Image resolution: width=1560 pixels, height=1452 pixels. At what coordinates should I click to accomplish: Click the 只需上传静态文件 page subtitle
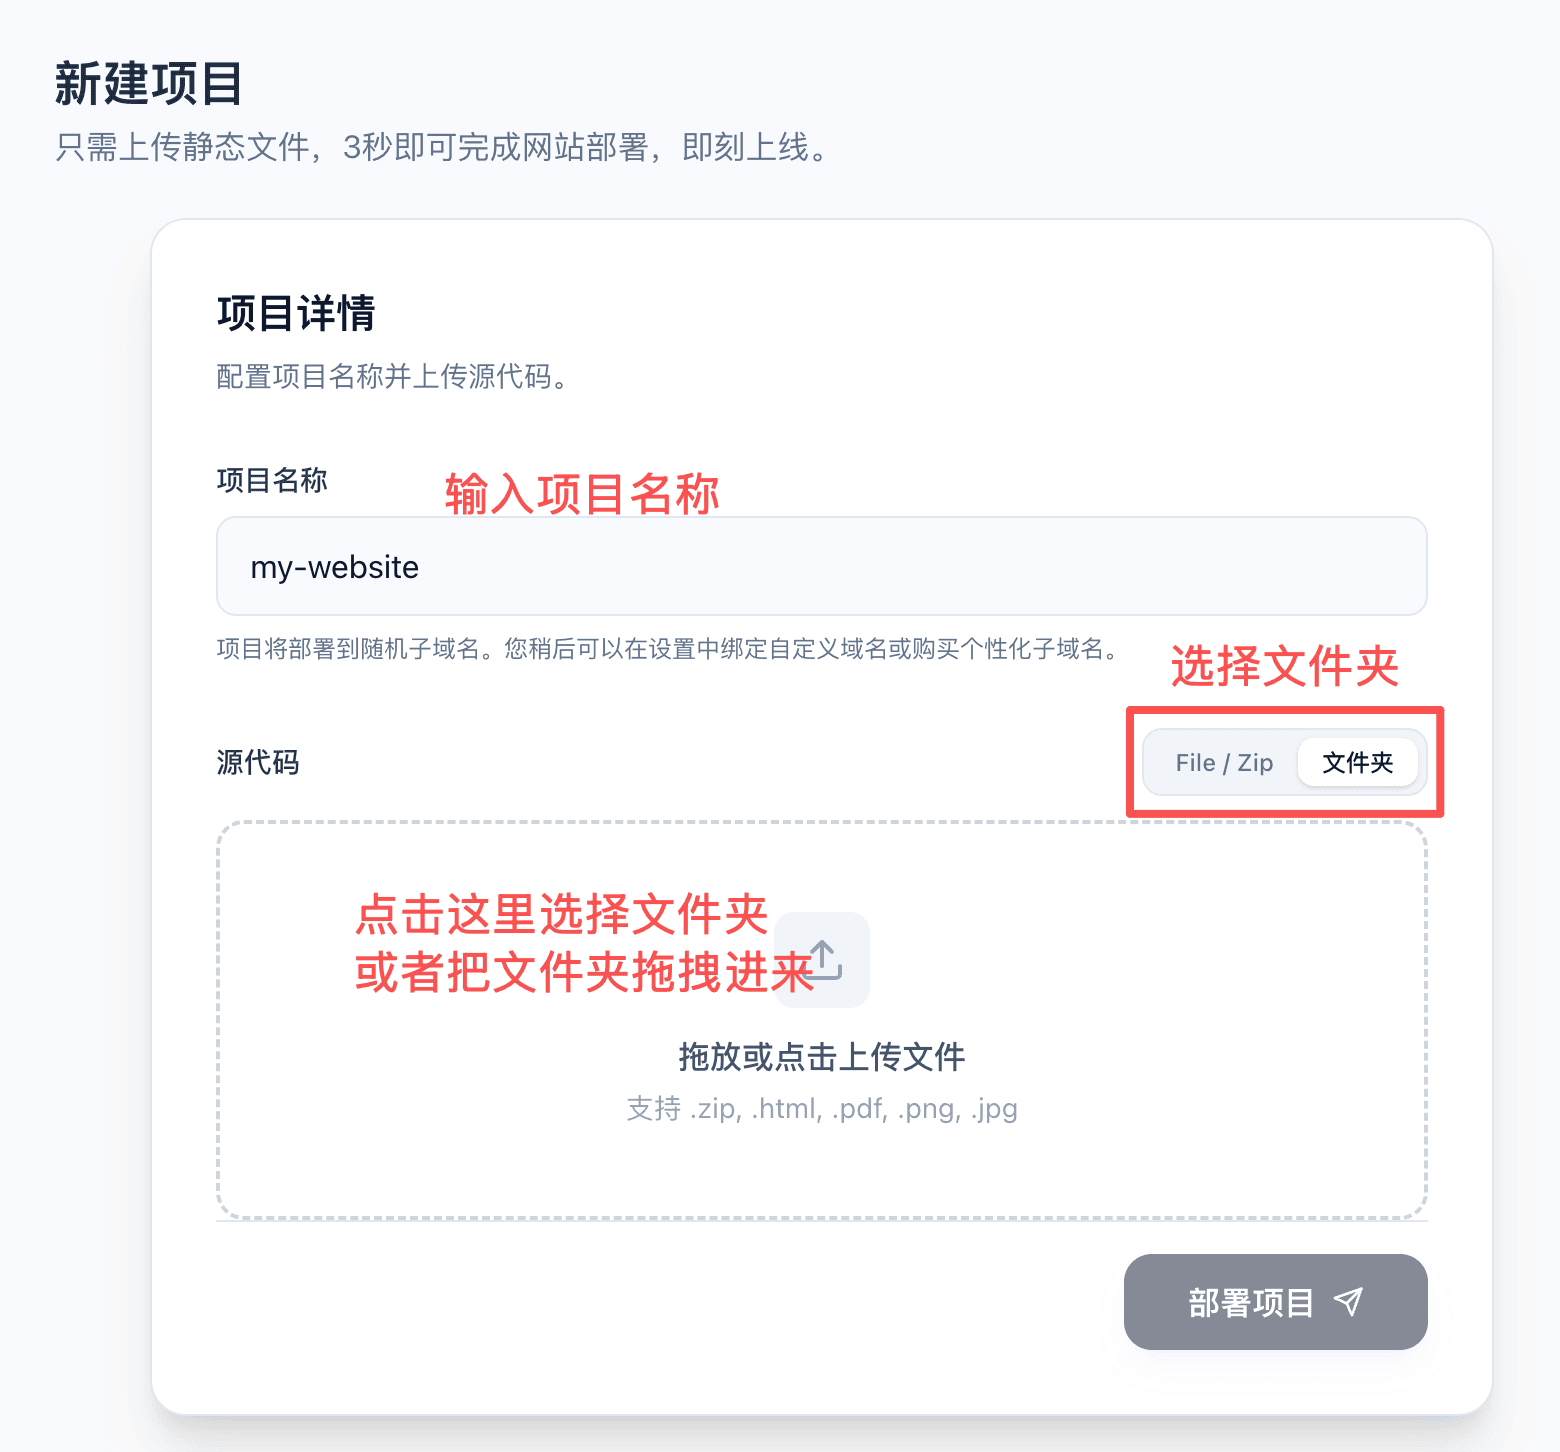pyautogui.click(x=441, y=148)
